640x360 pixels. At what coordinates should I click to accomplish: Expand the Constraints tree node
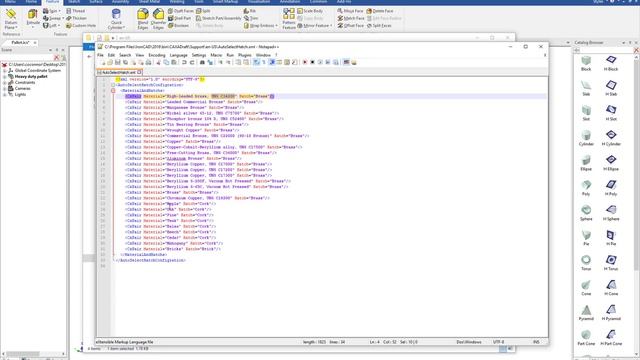(x=5, y=82)
